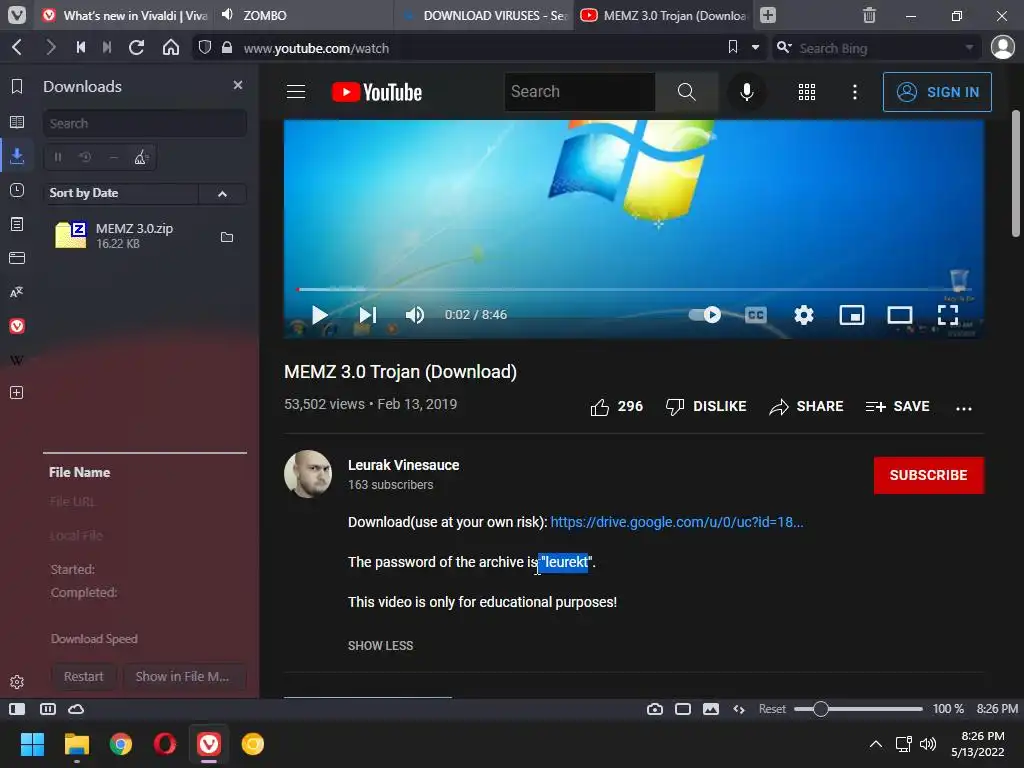Open the Wikipedia web panel
1024x768 pixels.
pos(17,360)
